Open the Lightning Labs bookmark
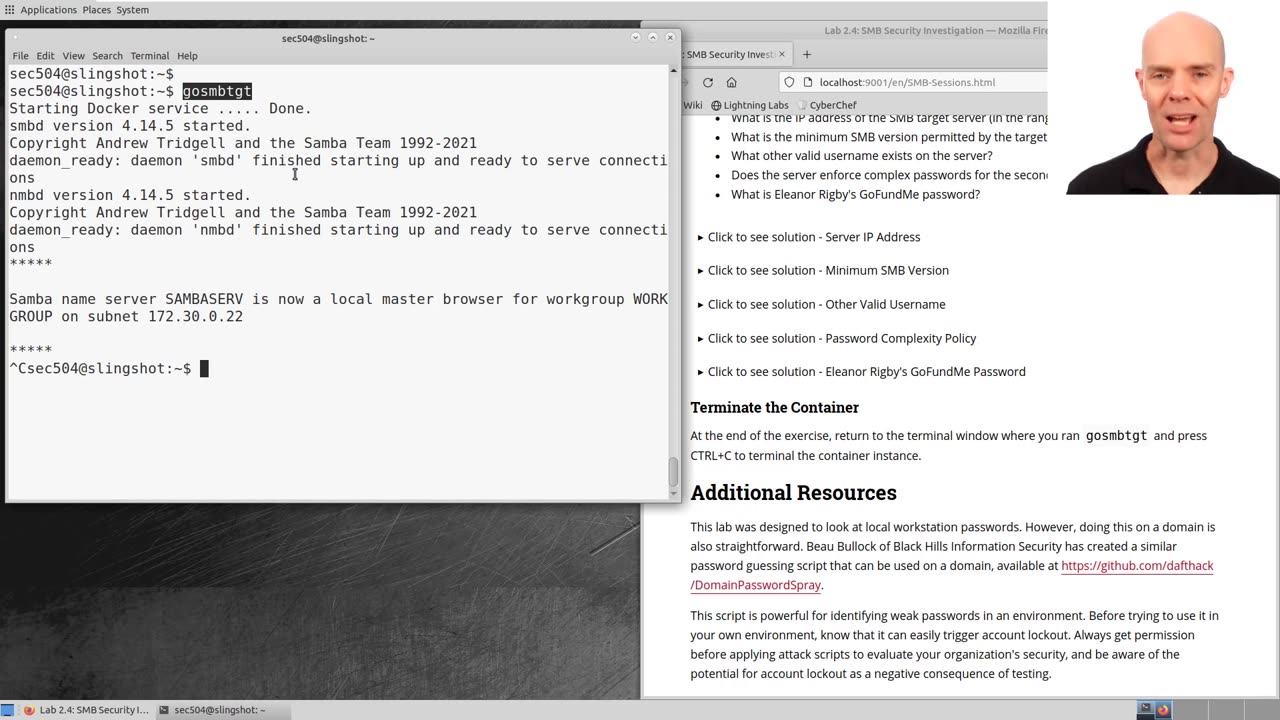Screen dimensions: 1280x720 pos(749,105)
